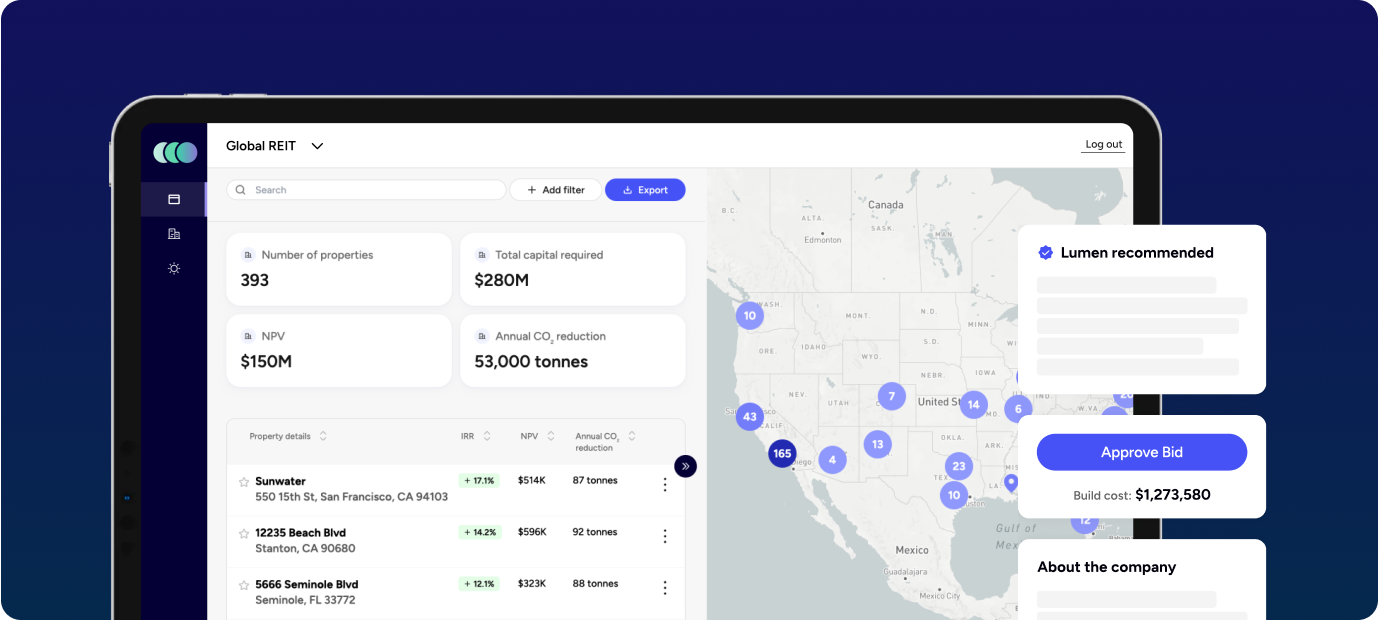The height and width of the screenshot is (620, 1378).
Task: Select map cluster 13
Action: (877, 444)
